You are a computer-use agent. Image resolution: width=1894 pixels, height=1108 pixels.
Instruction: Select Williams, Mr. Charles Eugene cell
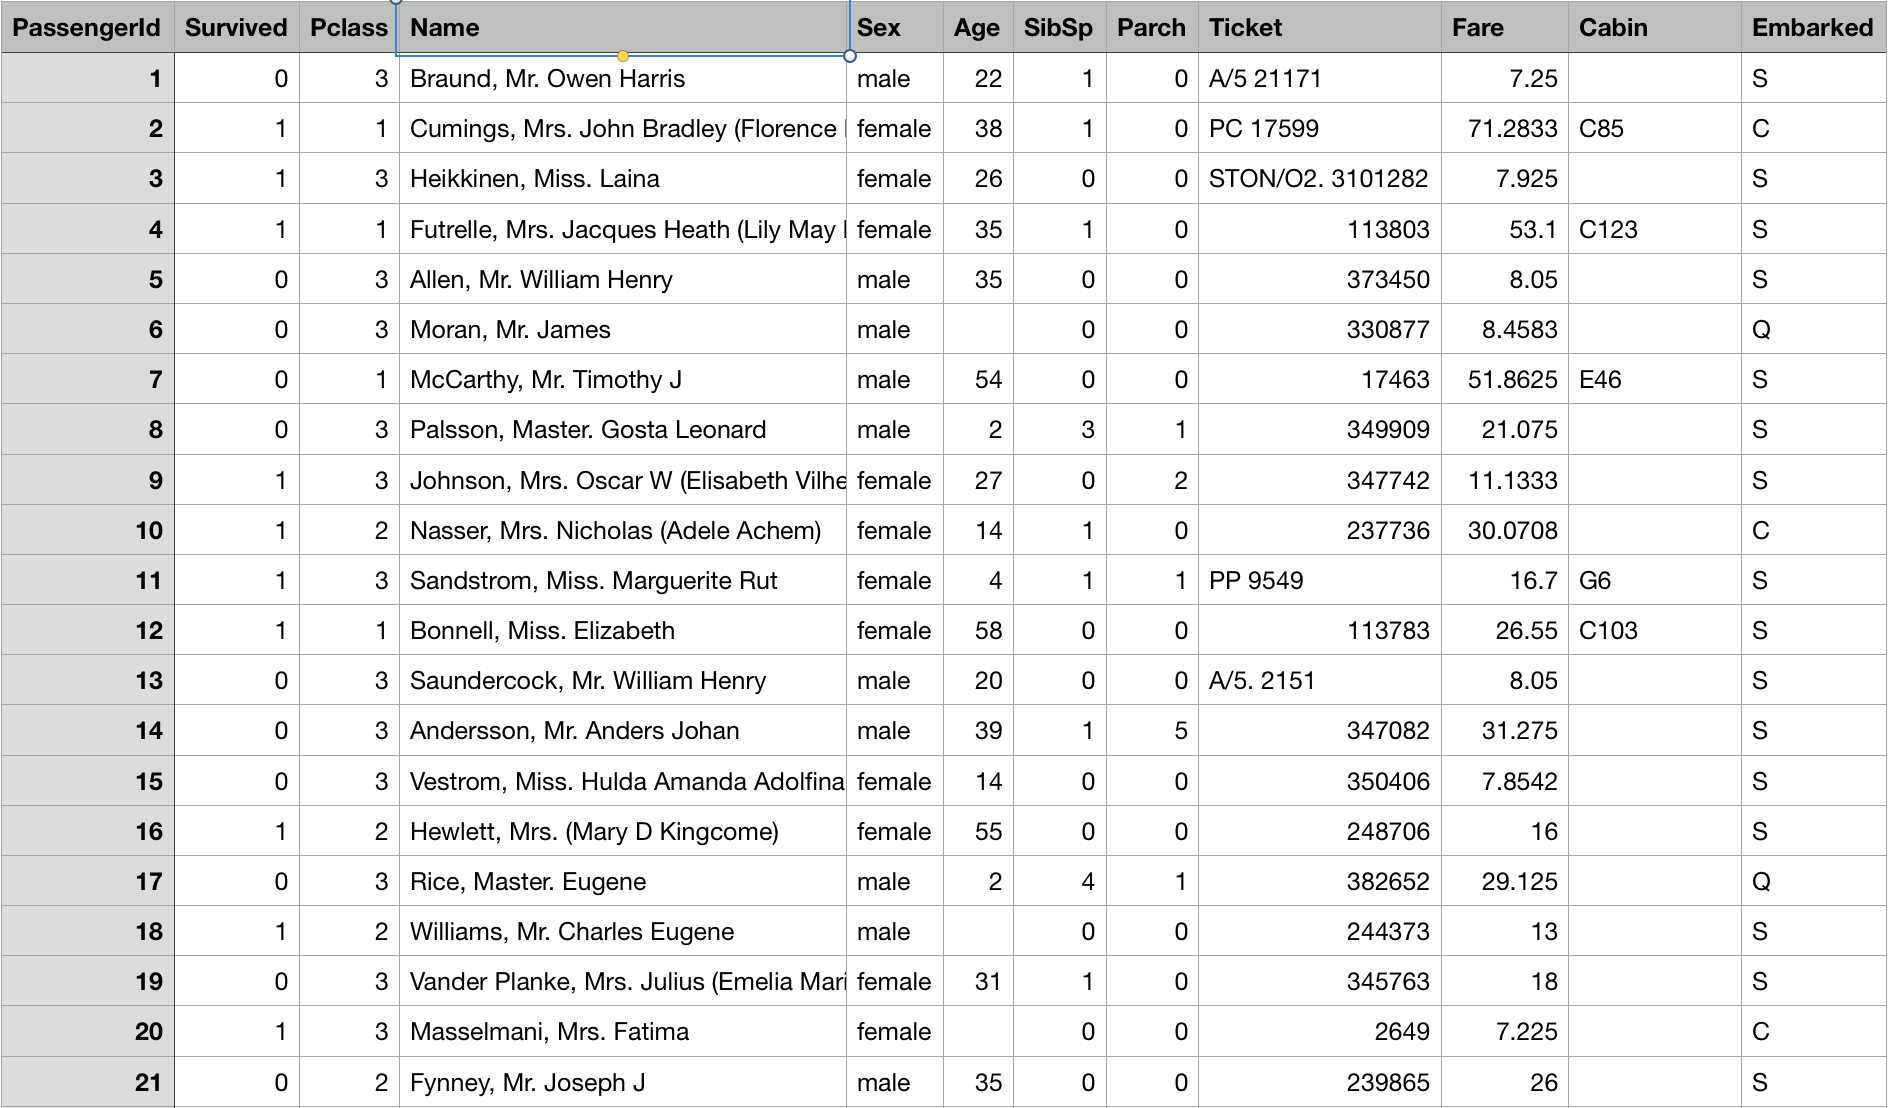tap(623, 931)
